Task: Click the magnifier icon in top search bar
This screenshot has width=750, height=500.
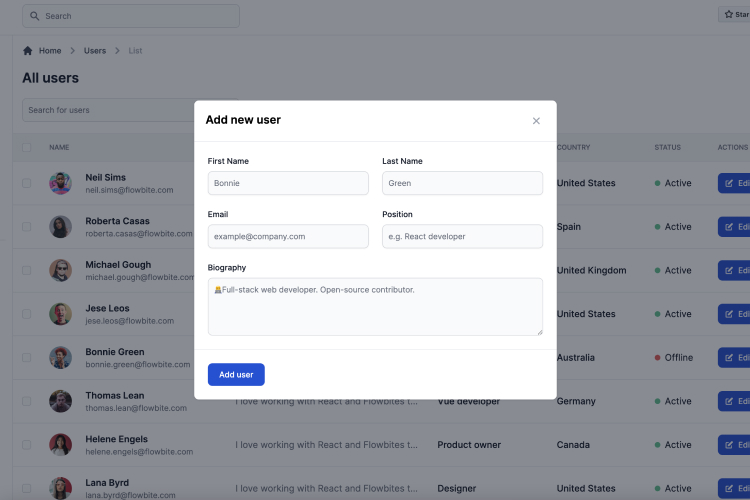Action: 34,16
